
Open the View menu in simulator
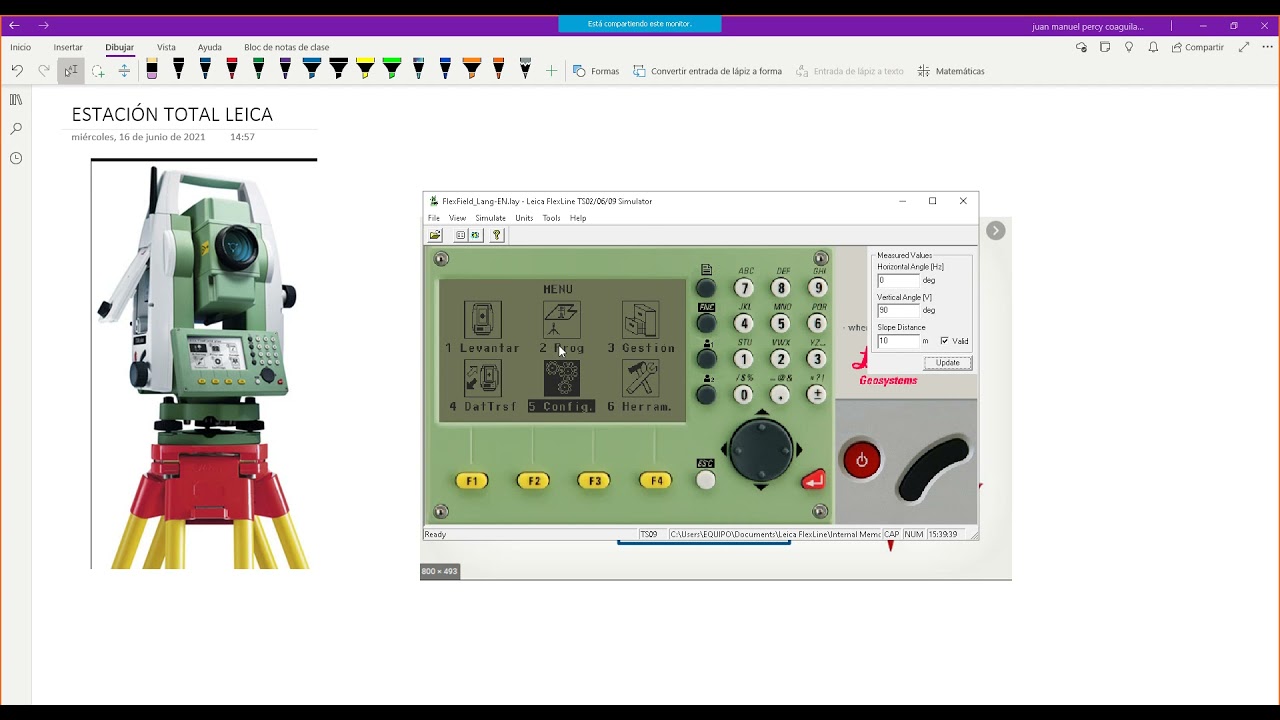tap(457, 218)
